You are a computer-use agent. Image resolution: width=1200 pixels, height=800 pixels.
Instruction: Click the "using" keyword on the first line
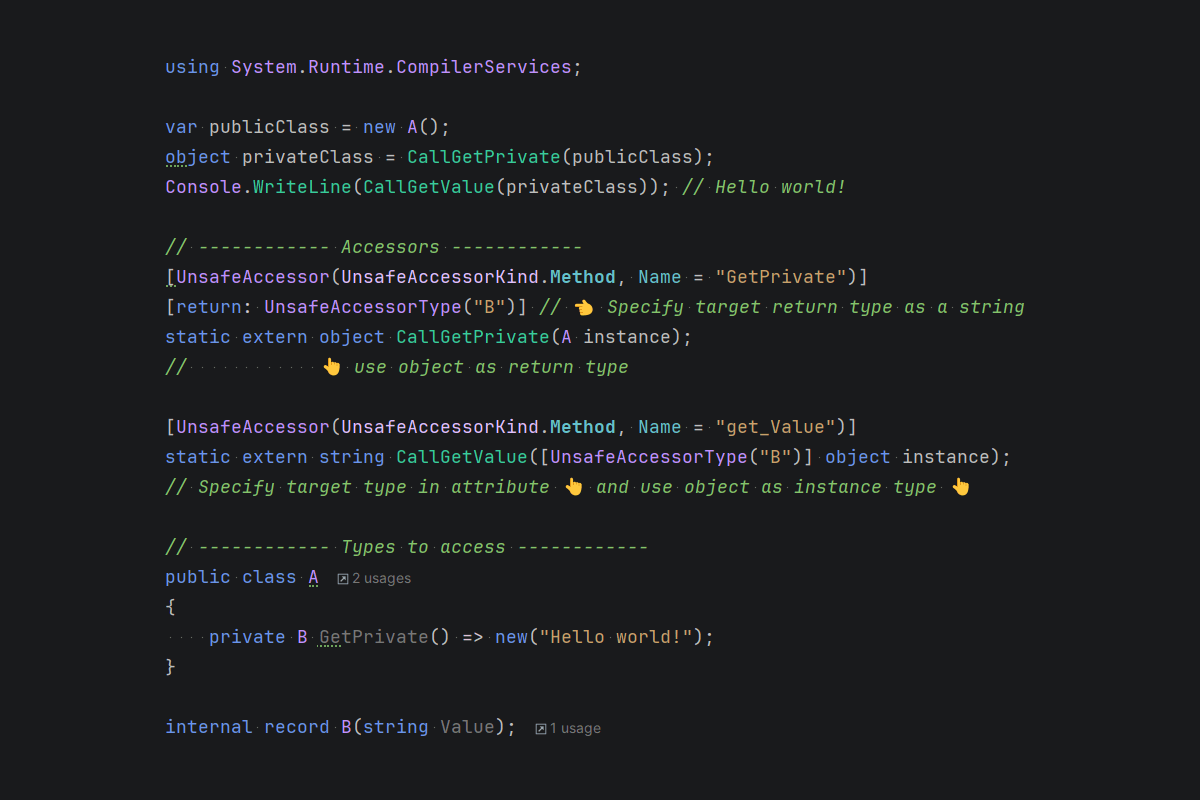point(192,67)
